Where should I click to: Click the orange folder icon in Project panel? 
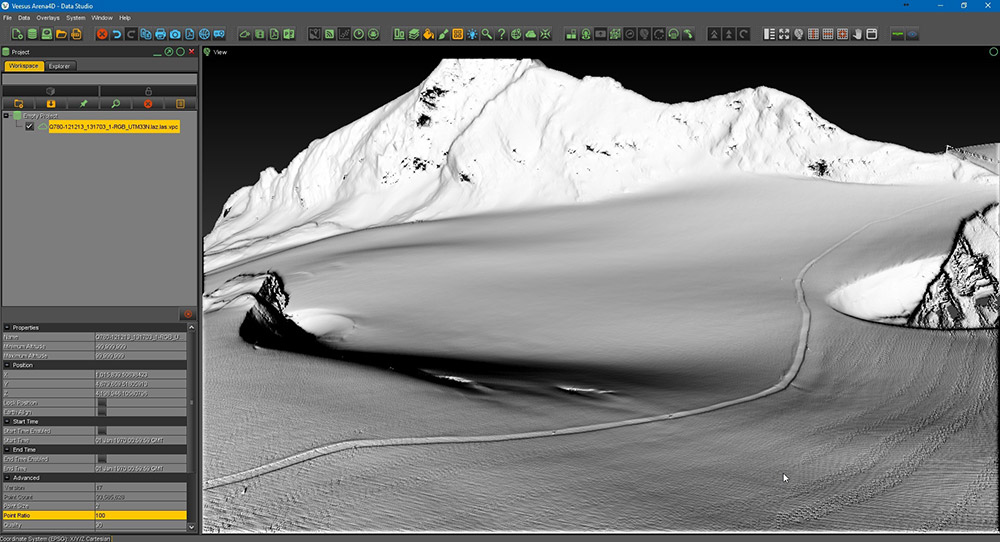18,103
